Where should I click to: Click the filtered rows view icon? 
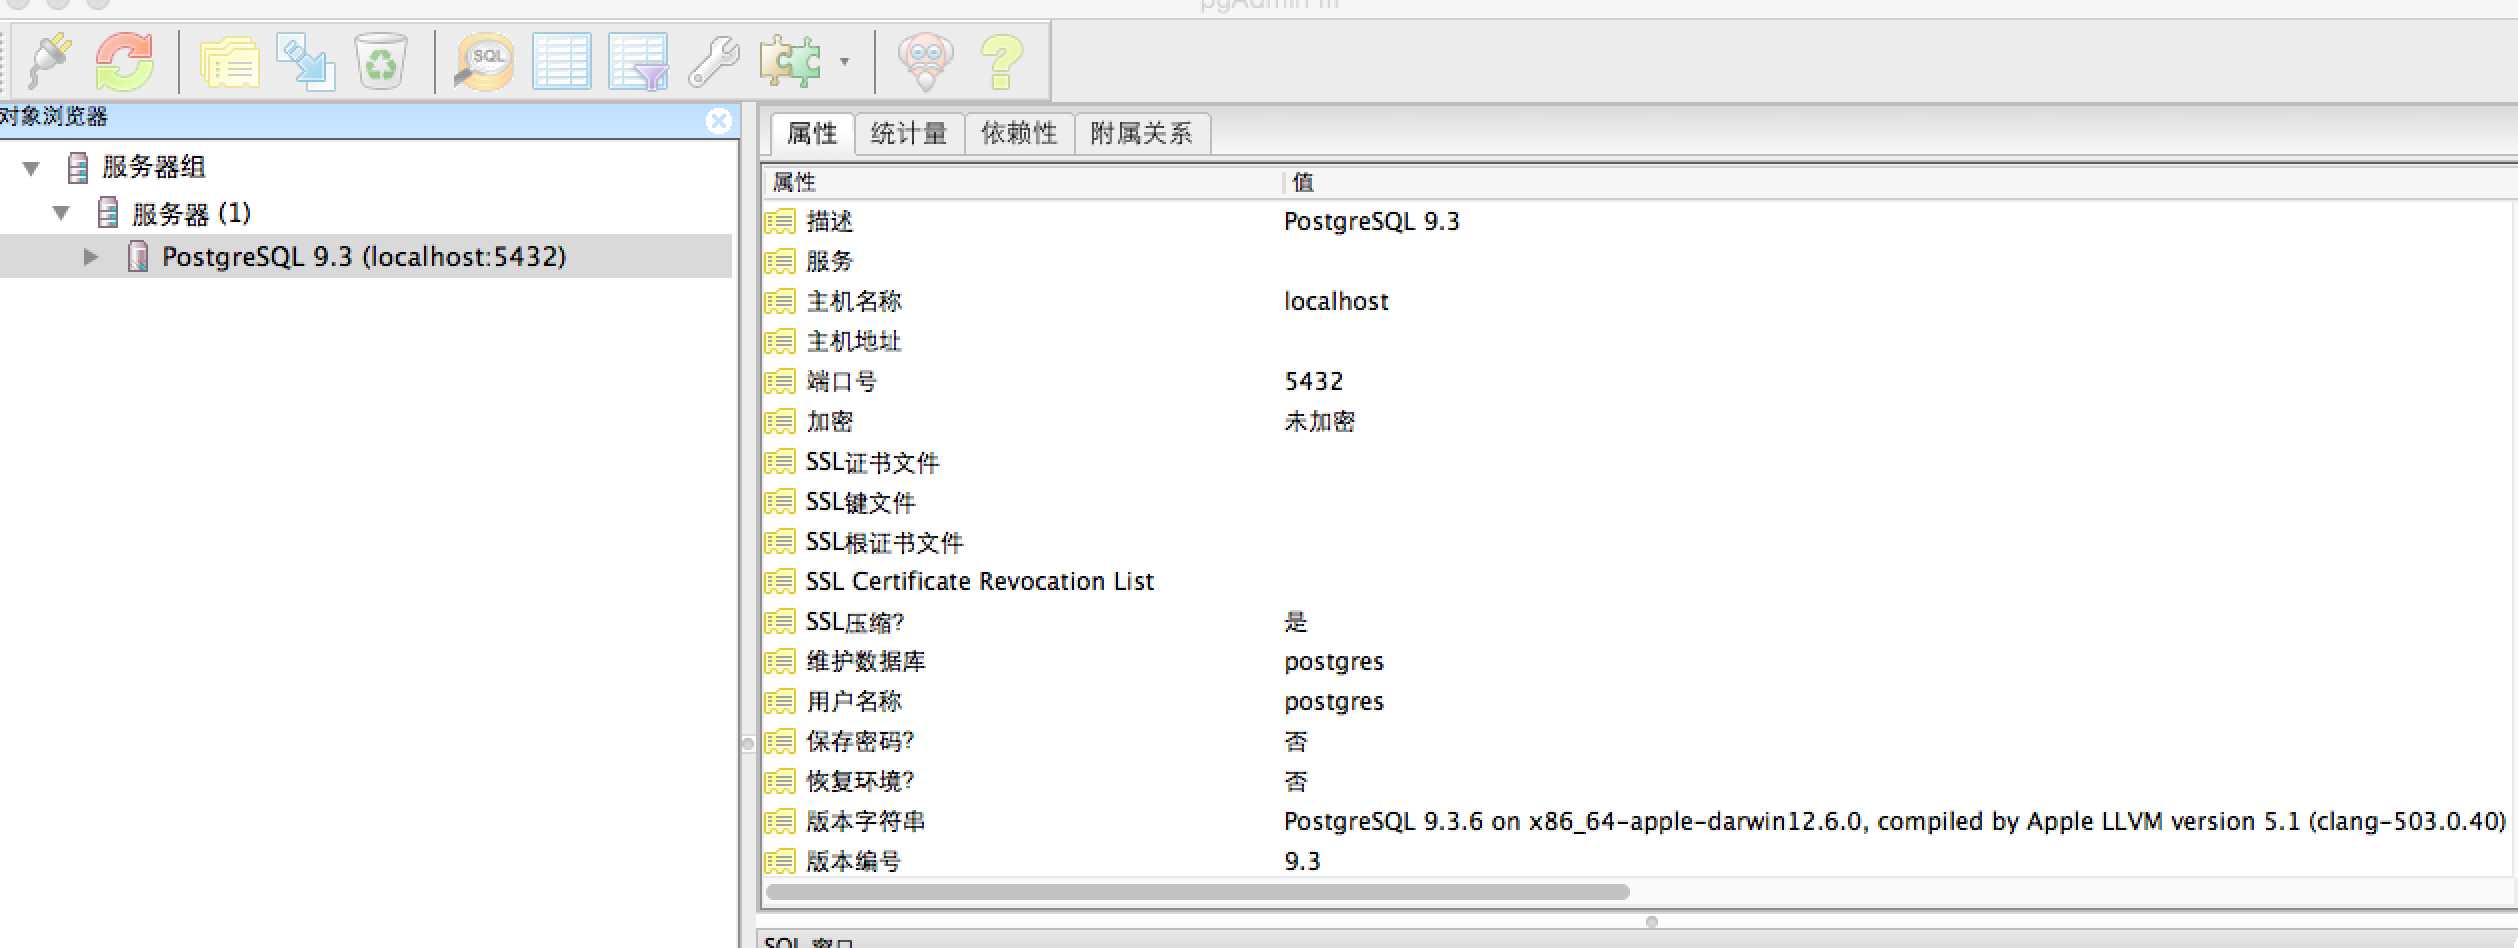tap(638, 62)
